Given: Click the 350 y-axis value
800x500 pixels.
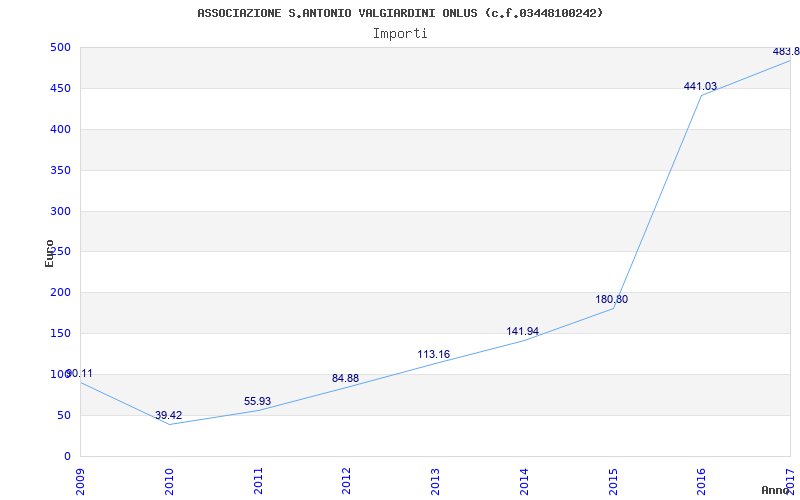Looking at the screenshot, I should pyautogui.click(x=59, y=170).
